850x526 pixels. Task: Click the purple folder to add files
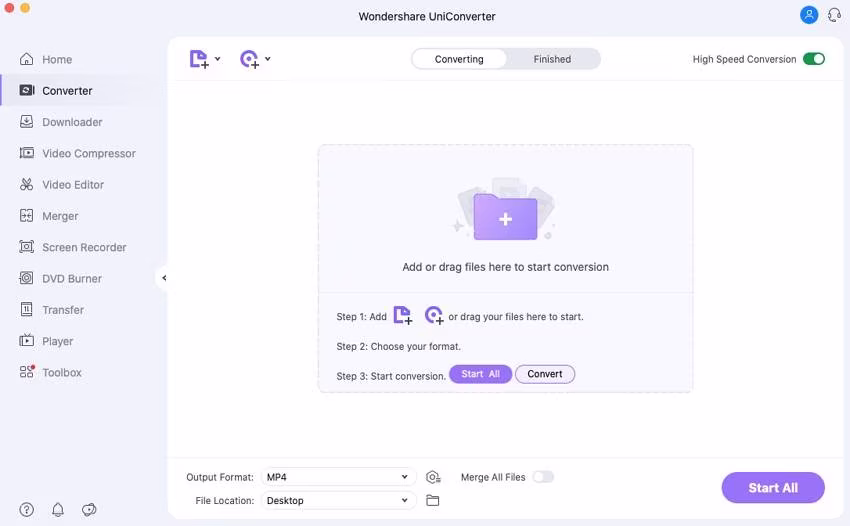(505, 216)
